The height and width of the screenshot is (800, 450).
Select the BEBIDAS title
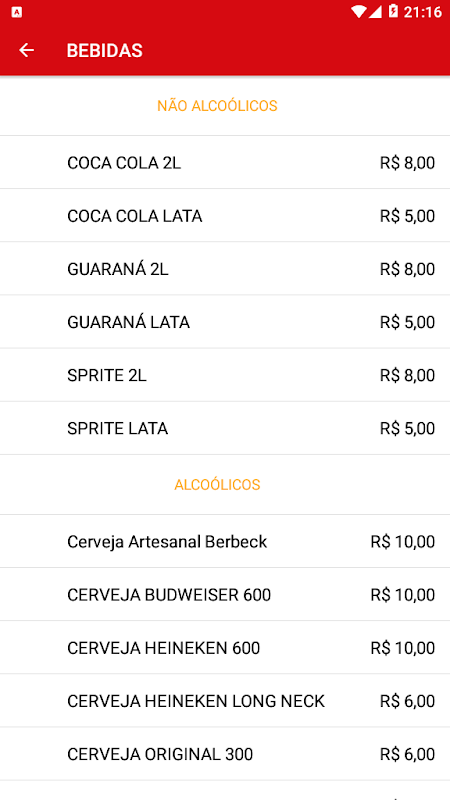coord(105,51)
